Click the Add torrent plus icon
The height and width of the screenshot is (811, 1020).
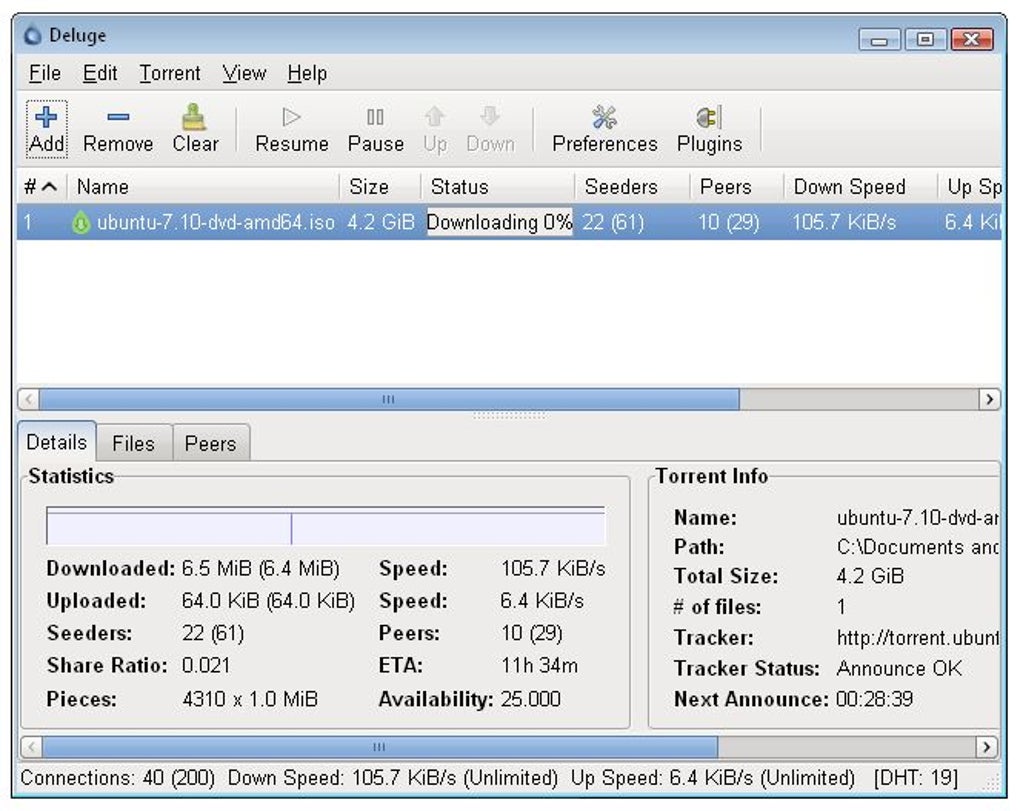[x=46, y=117]
